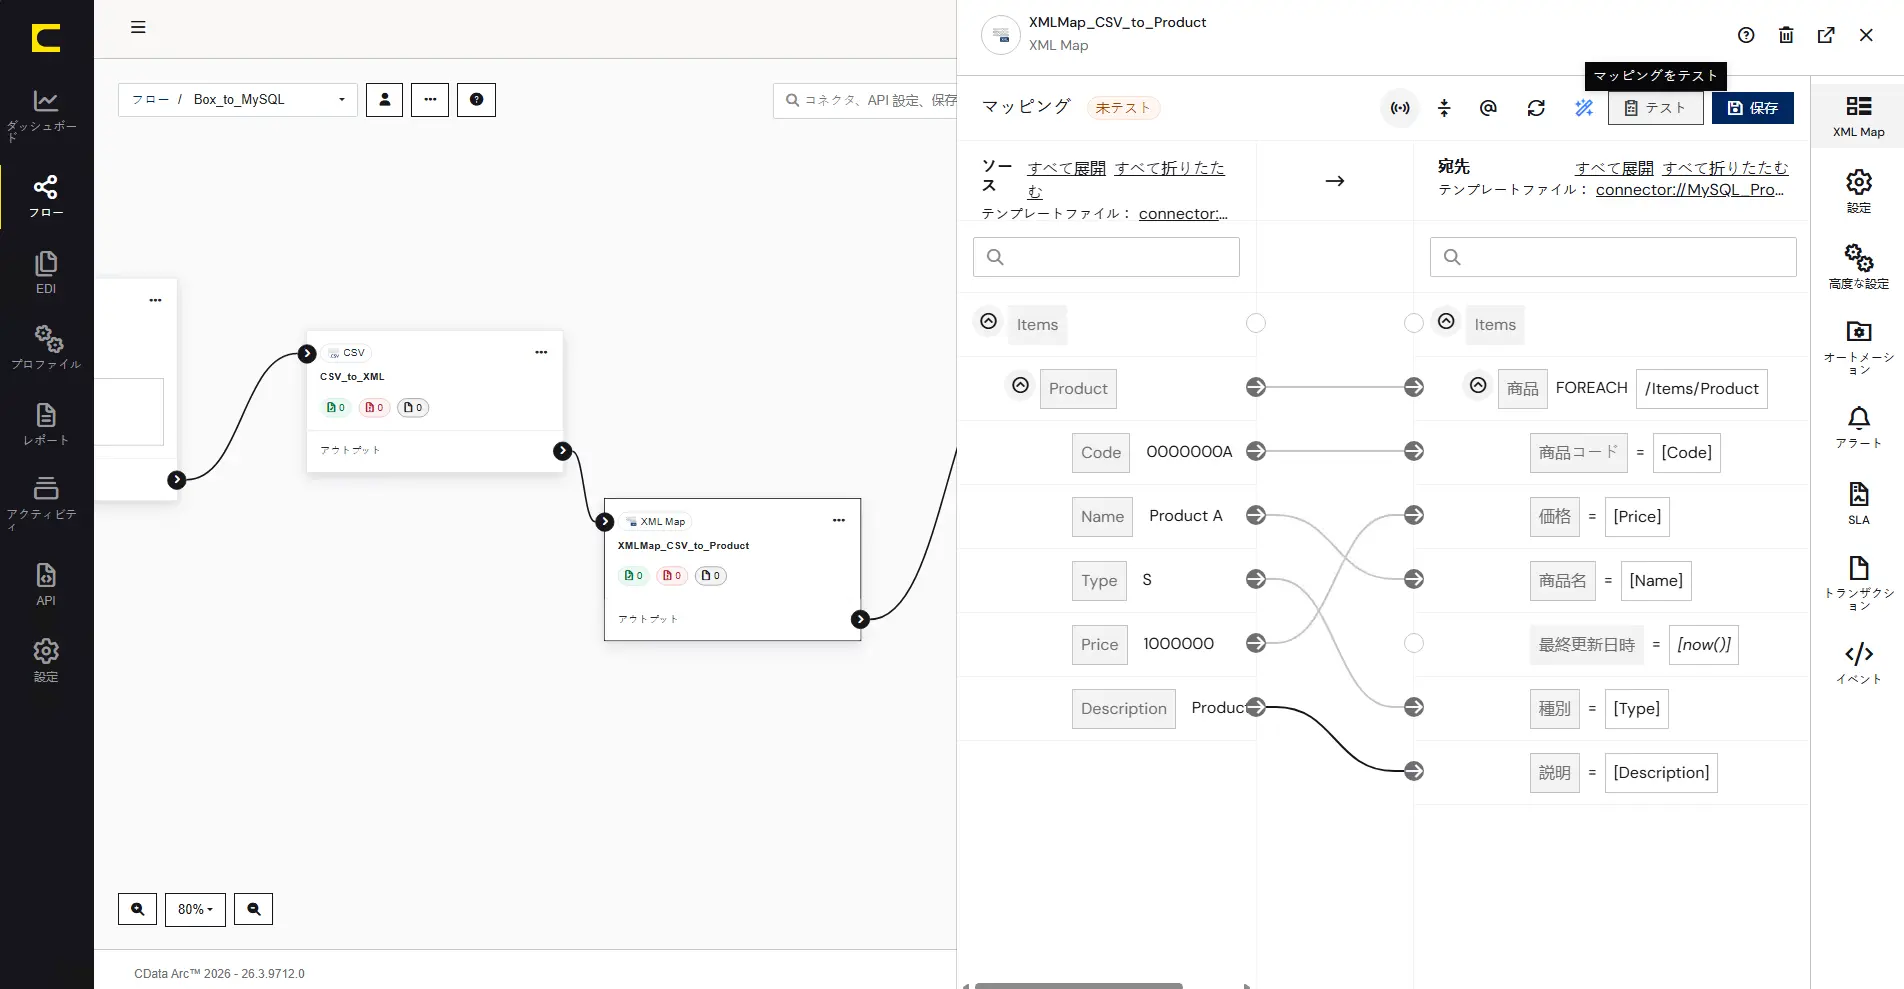This screenshot has height=989, width=1904.
Task: Click the 保存 save button
Action: click(1753, 108)
